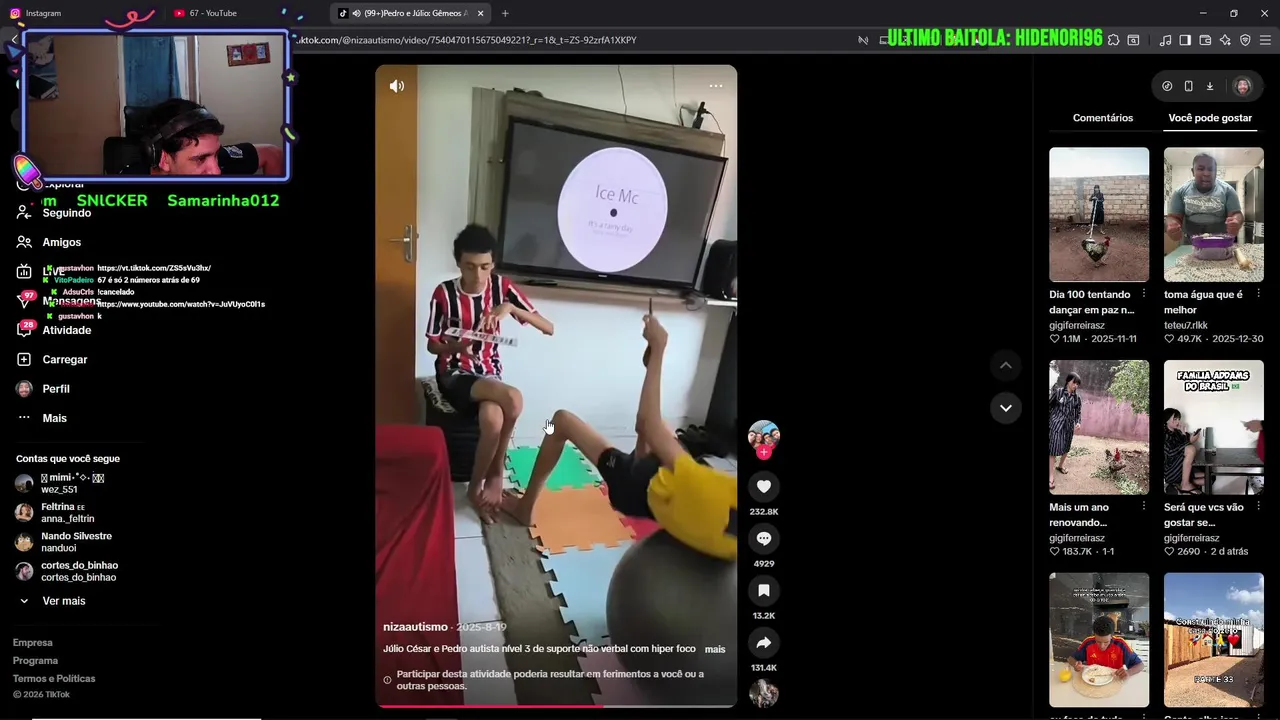
Task: Open browser music player icon
Action: coord(1165,40)
